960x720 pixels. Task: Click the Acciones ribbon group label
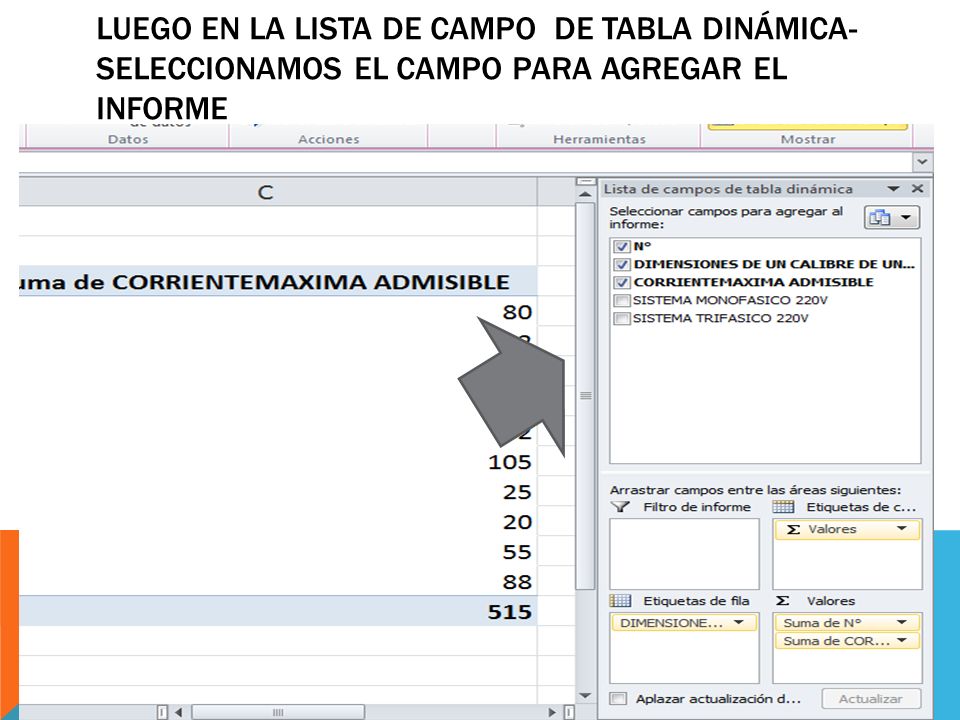coord(329,140)
